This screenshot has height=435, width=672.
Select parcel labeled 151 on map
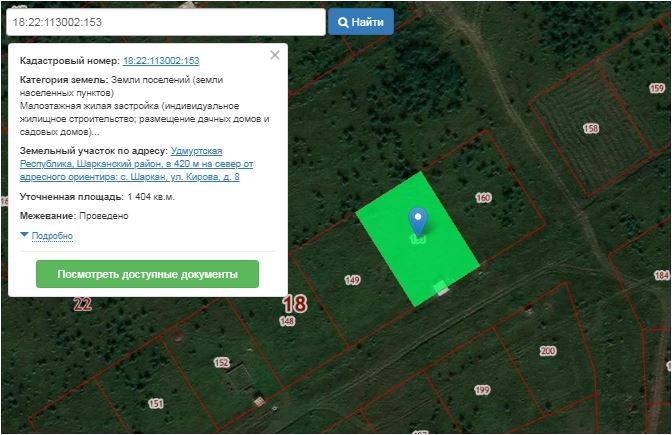coord(156,403)
